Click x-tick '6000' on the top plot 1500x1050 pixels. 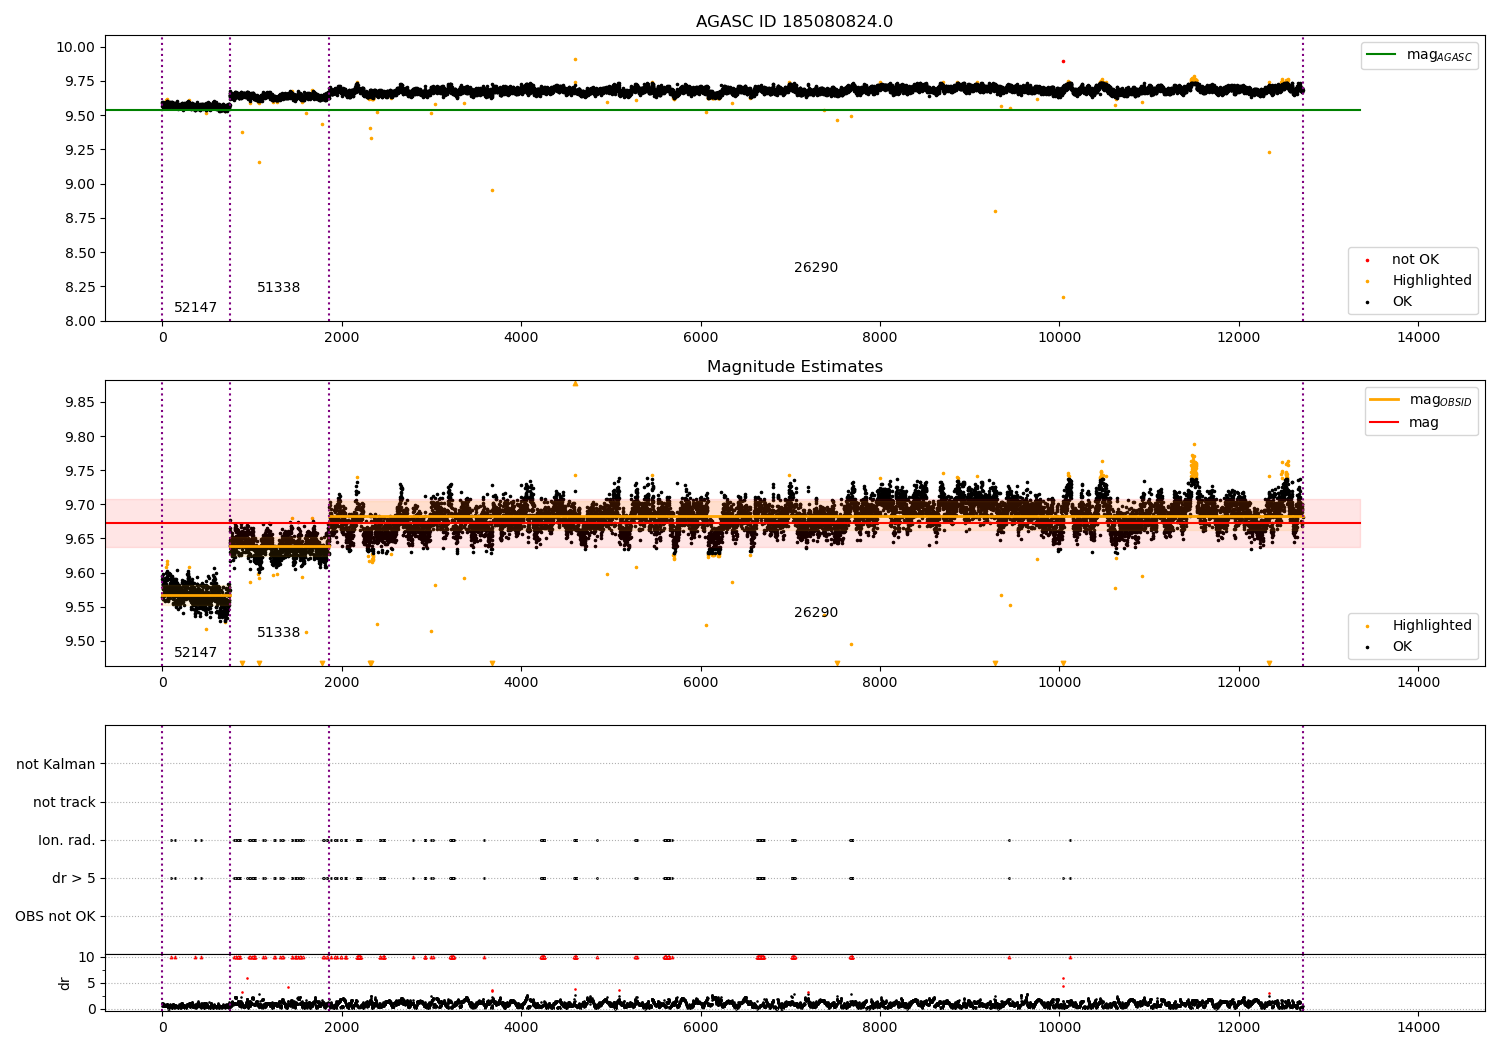(x=700, y=338)
